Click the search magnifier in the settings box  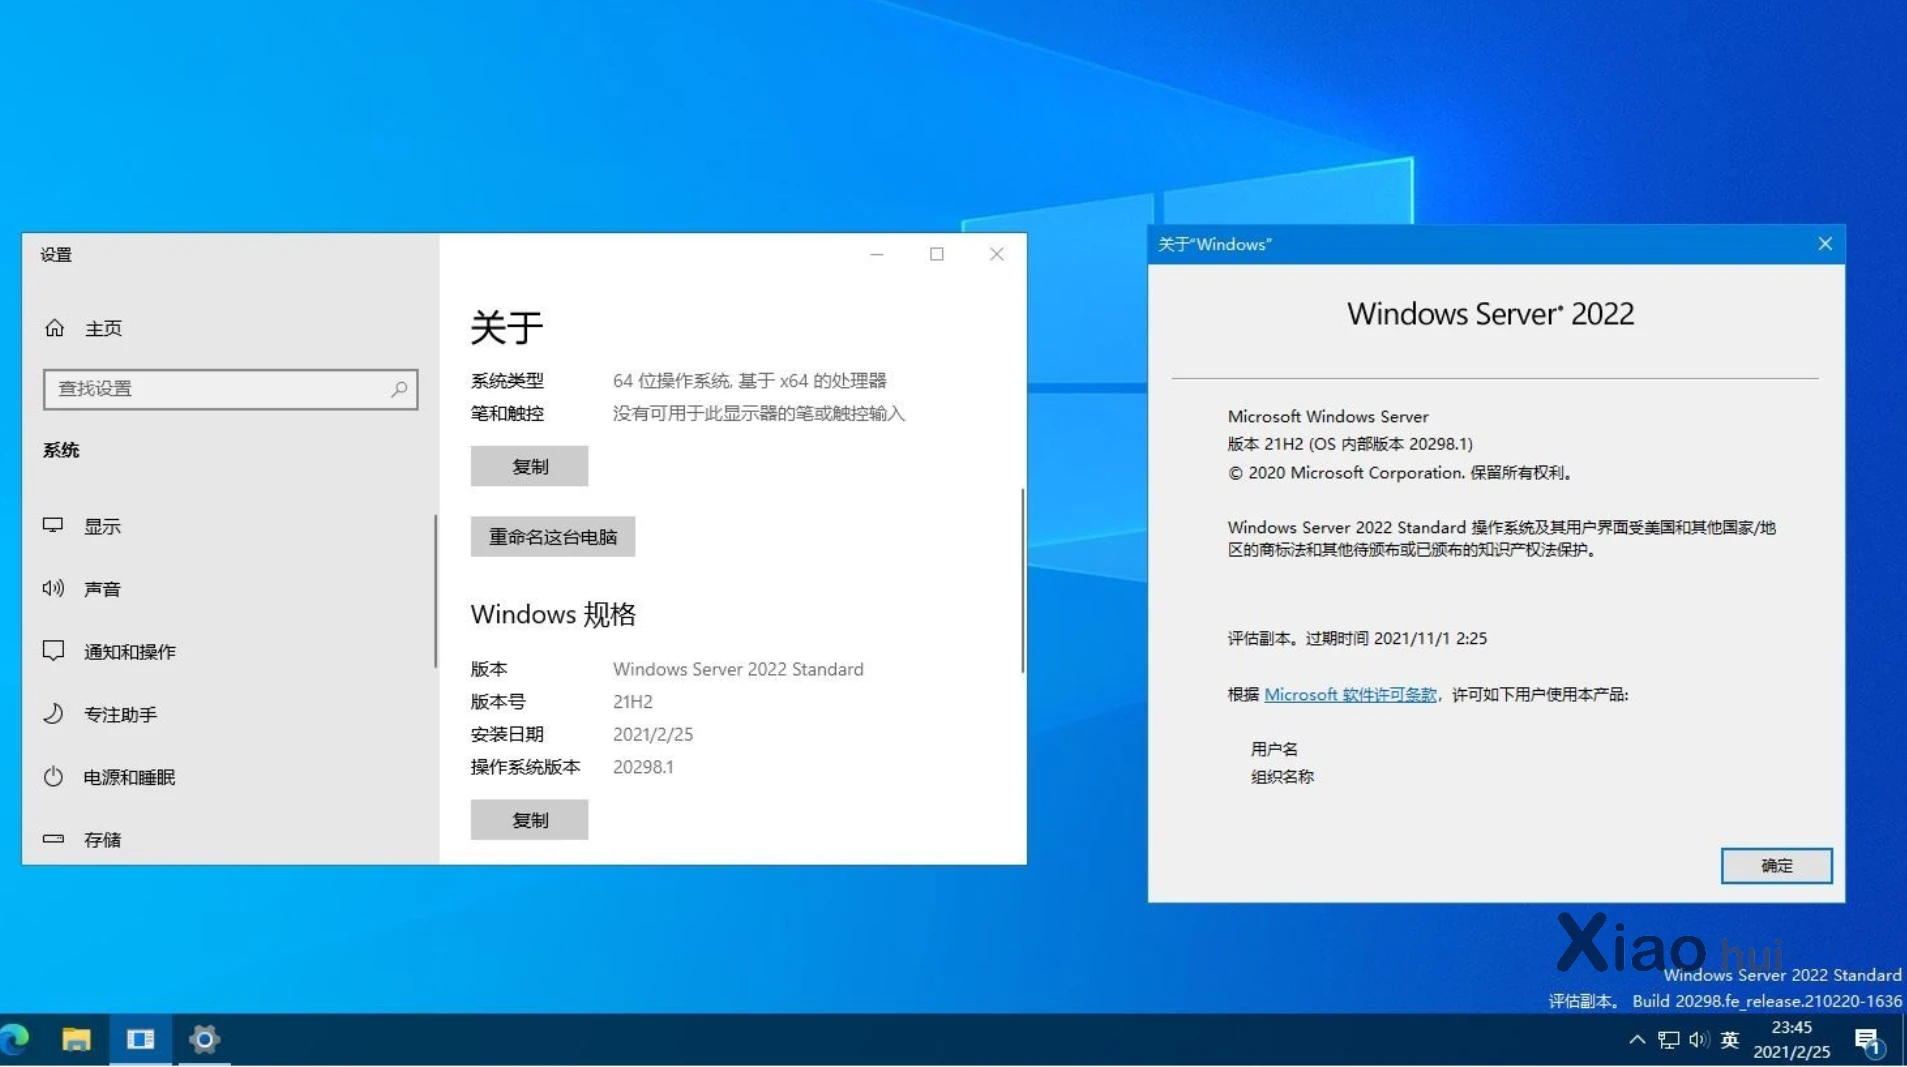tap(399, 389)
